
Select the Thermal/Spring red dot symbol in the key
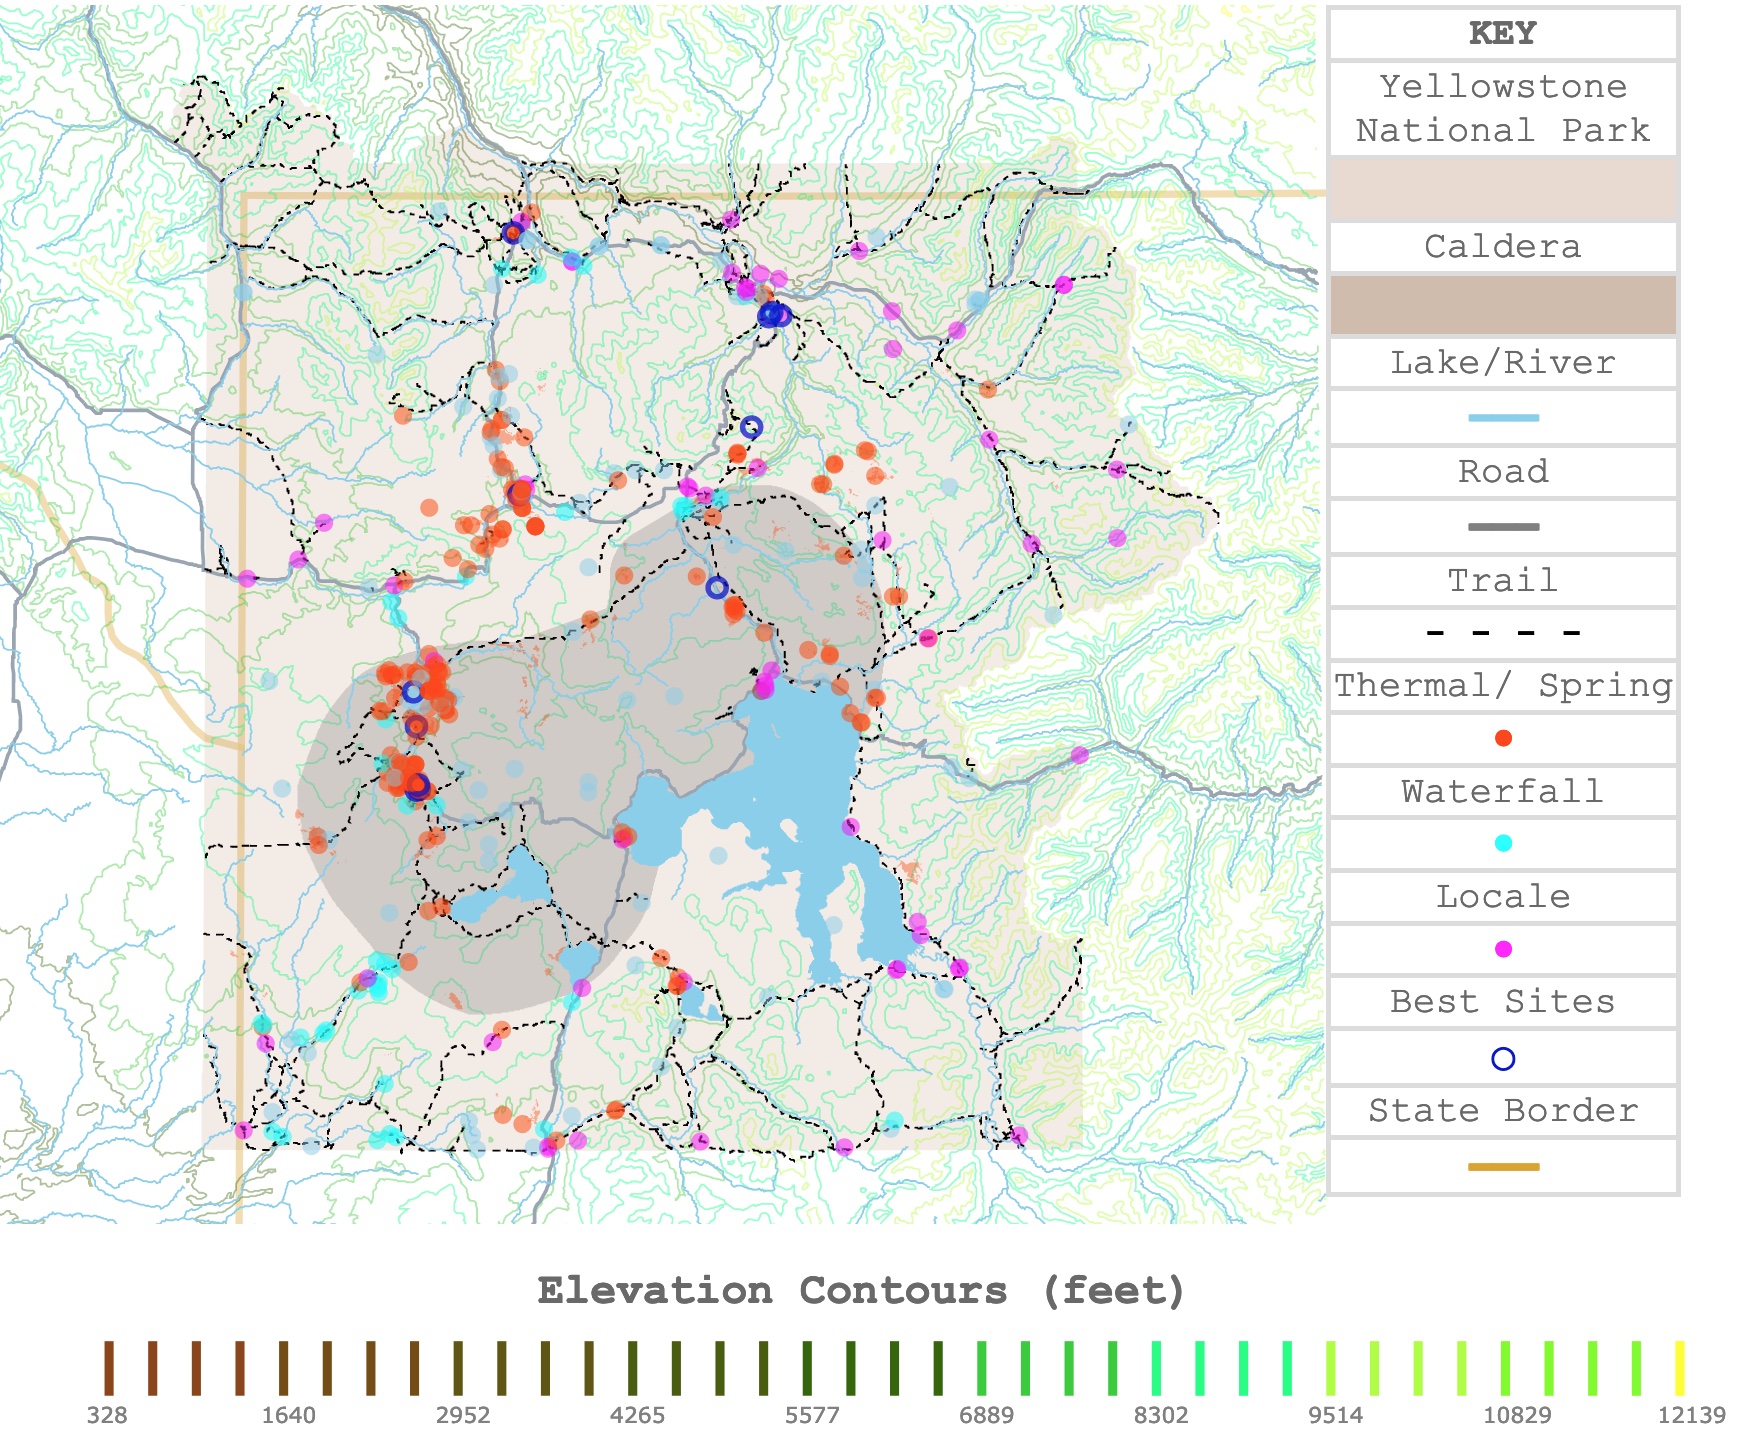coord(1502,738)
